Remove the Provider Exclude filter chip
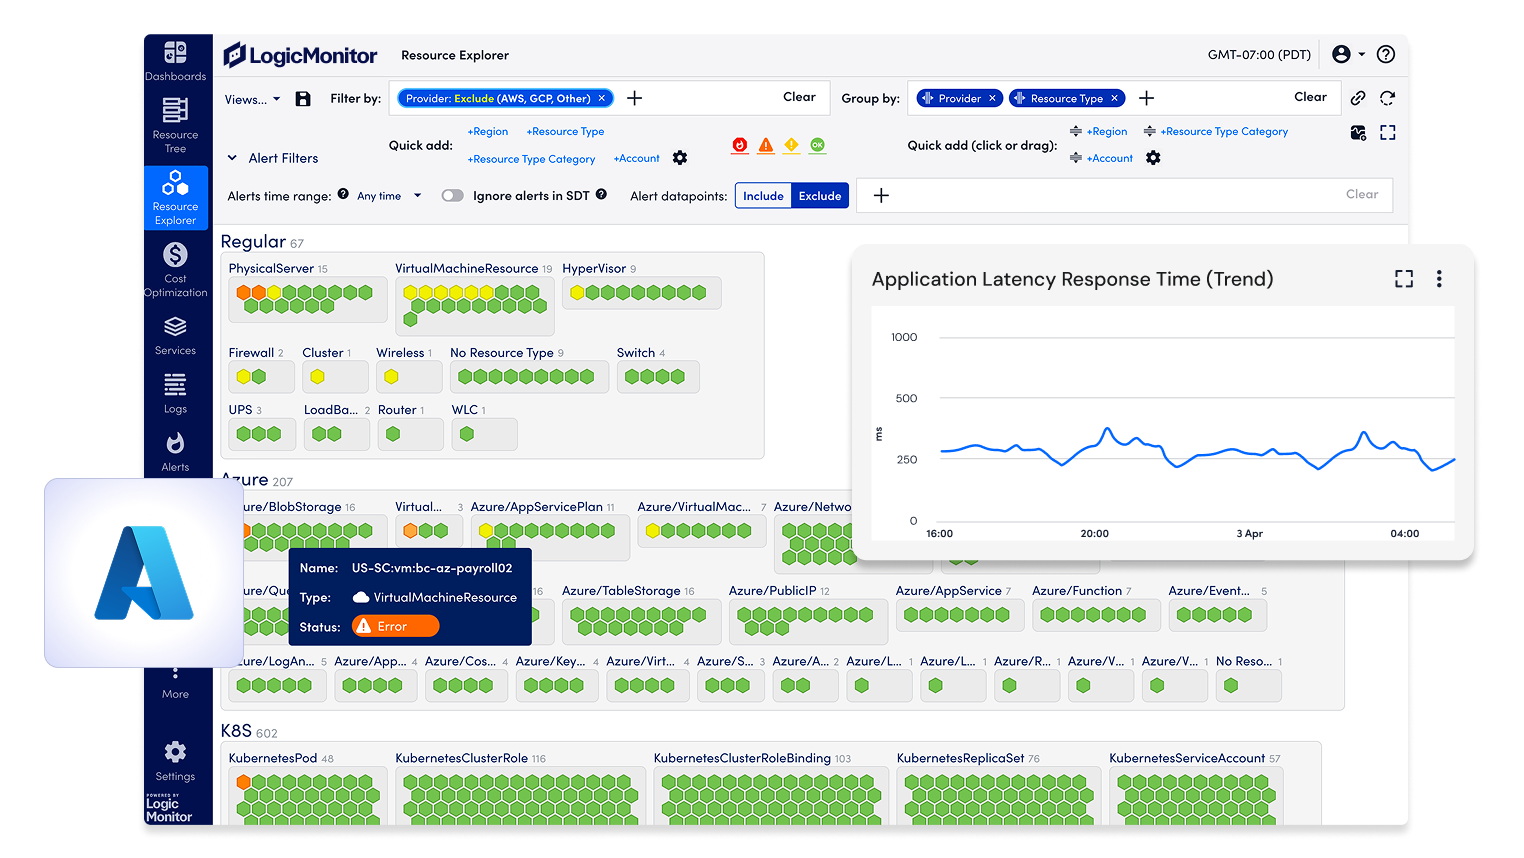Image resolution: width=1524 pixels, height=858 pixels. click(602, 98)
